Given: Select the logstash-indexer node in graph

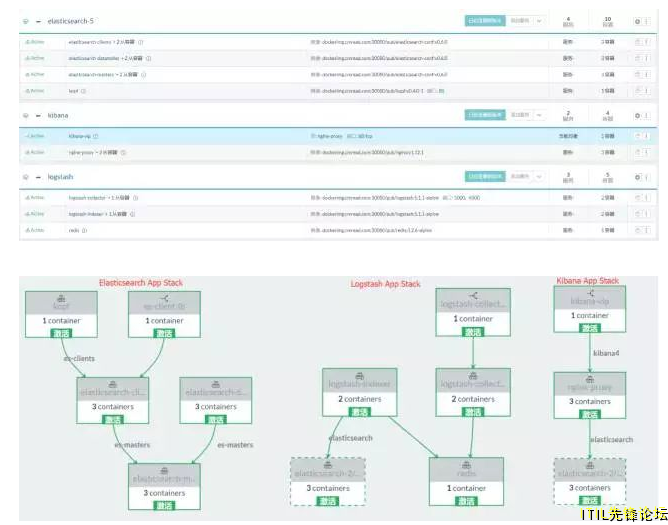Looking at the screenshot, I should 360,392.
